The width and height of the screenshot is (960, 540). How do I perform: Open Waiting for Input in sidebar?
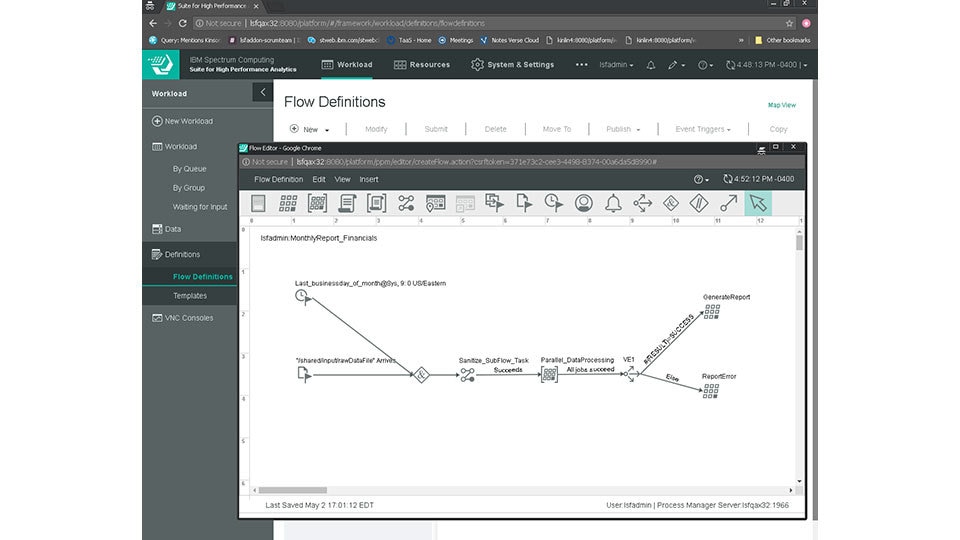(200, 207)
